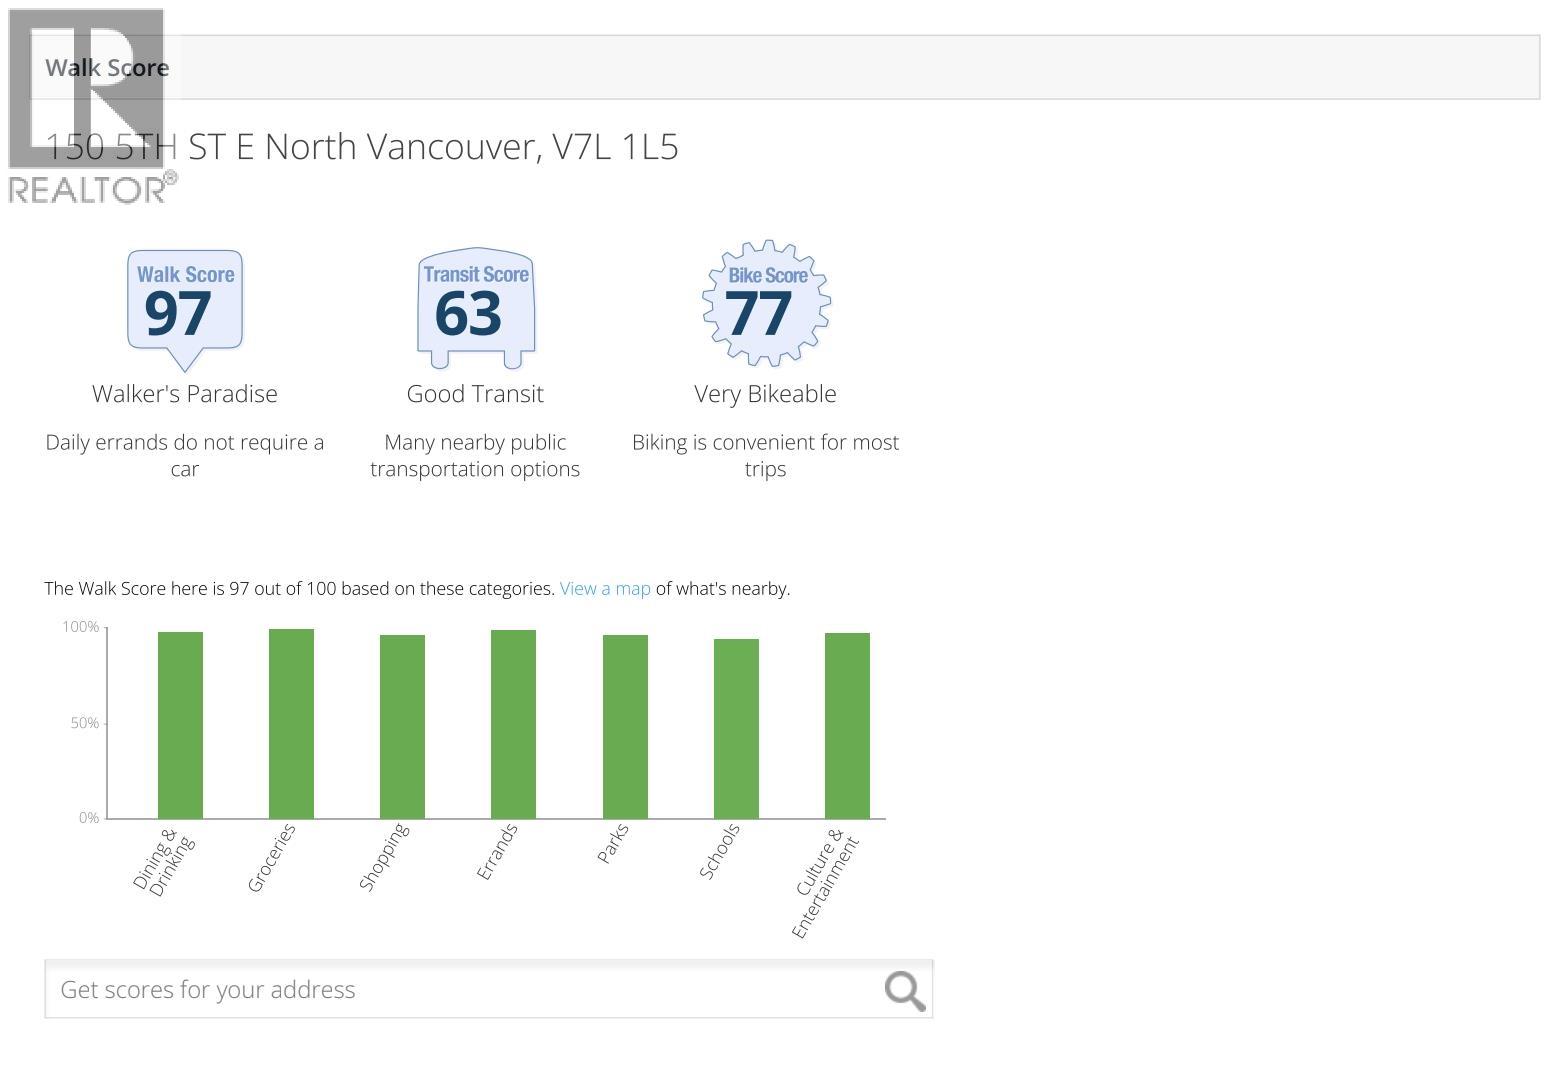Image resolution: width=1556 pixels, height=1078 pixels.
Task: Pick the Schools bar in the chart
Action: 736,729
